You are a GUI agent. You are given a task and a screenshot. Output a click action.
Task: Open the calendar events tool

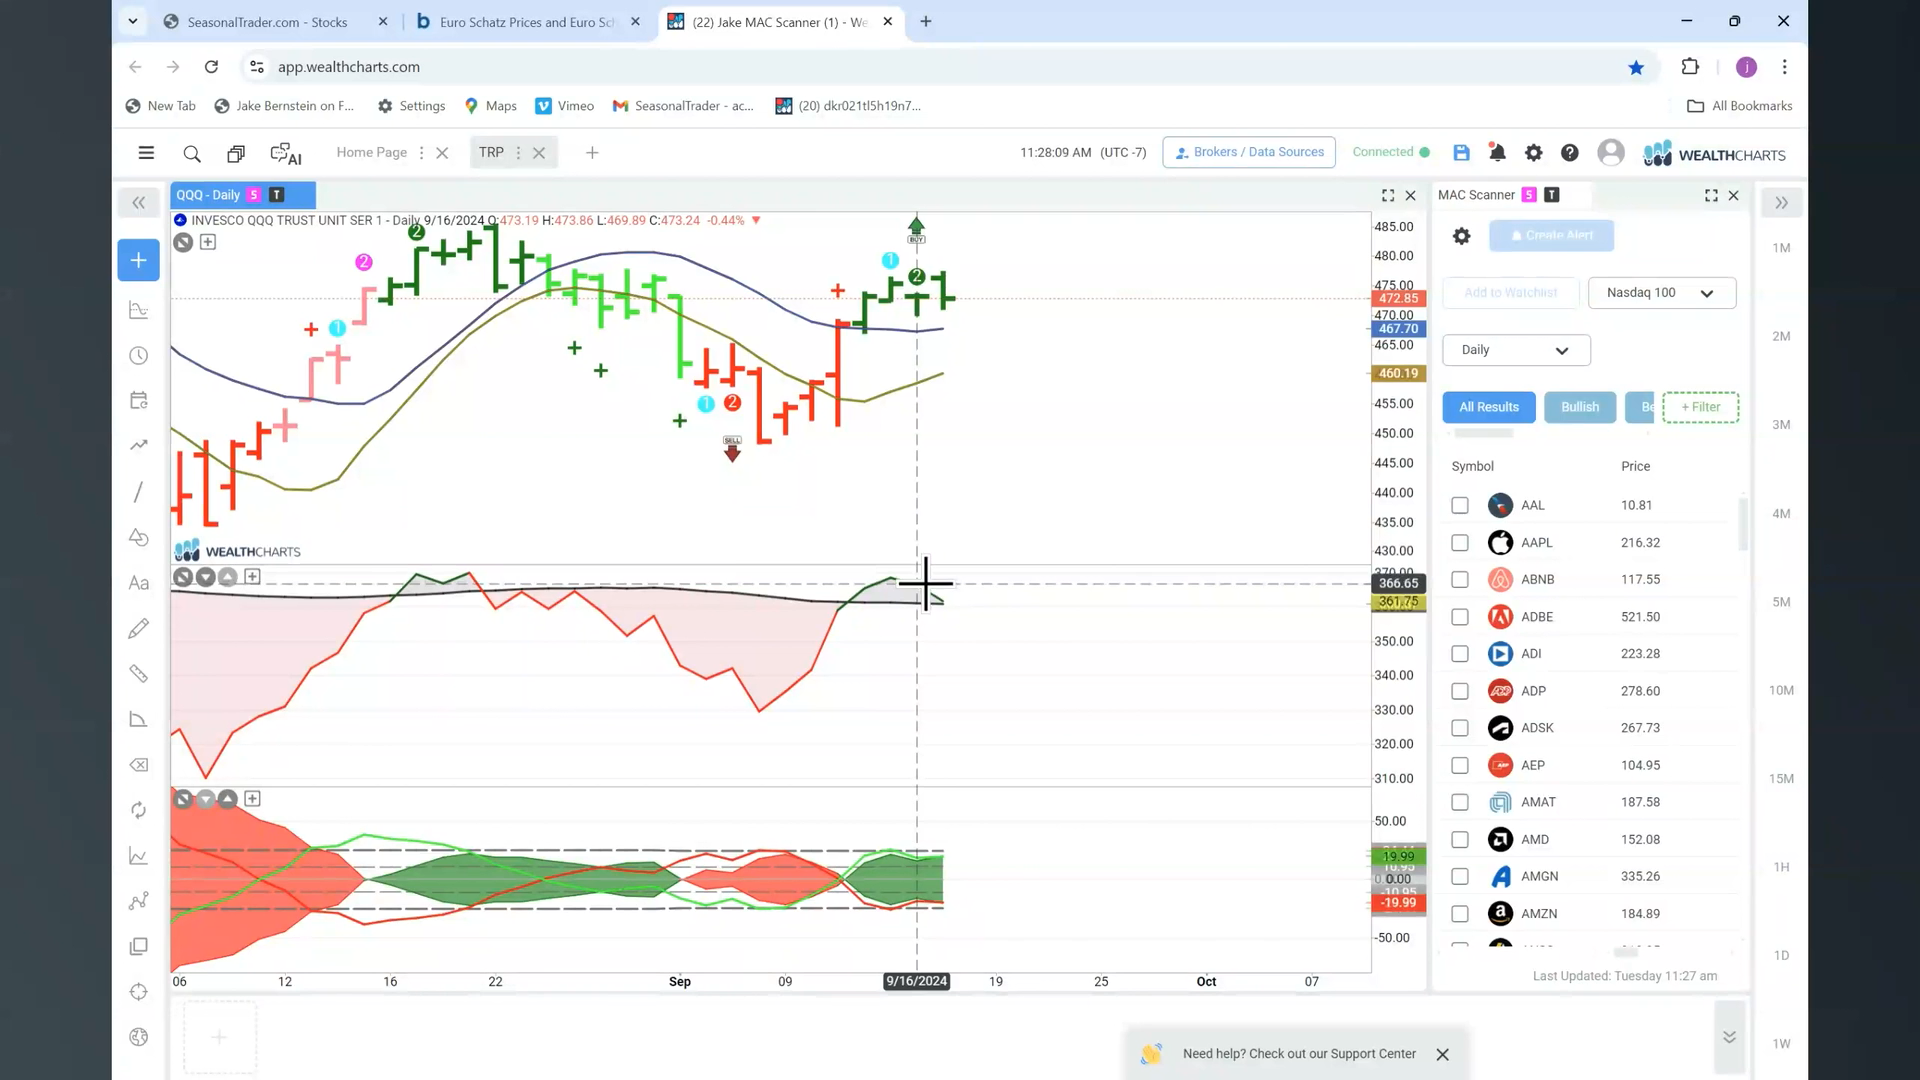click(139, 401)
